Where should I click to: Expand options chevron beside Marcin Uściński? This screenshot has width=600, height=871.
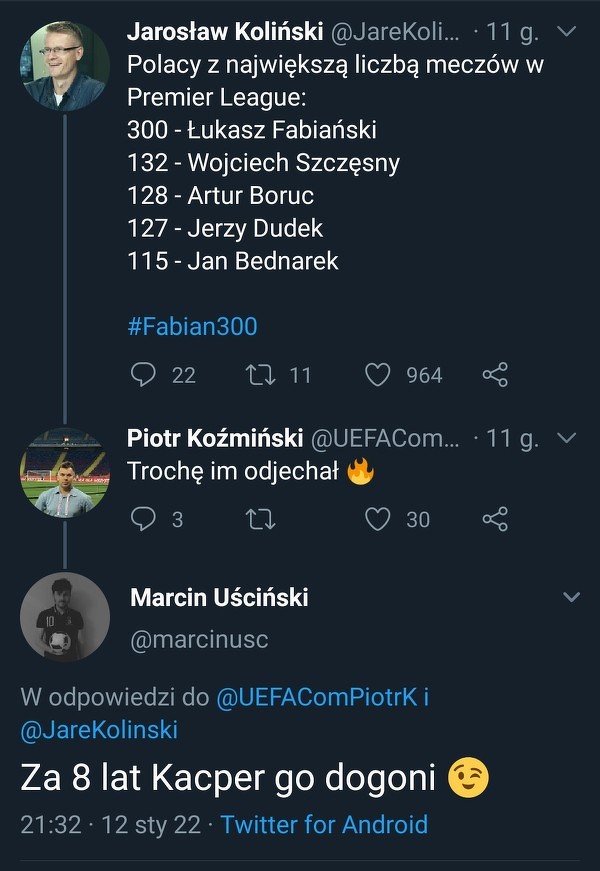[x=571, y=597]
